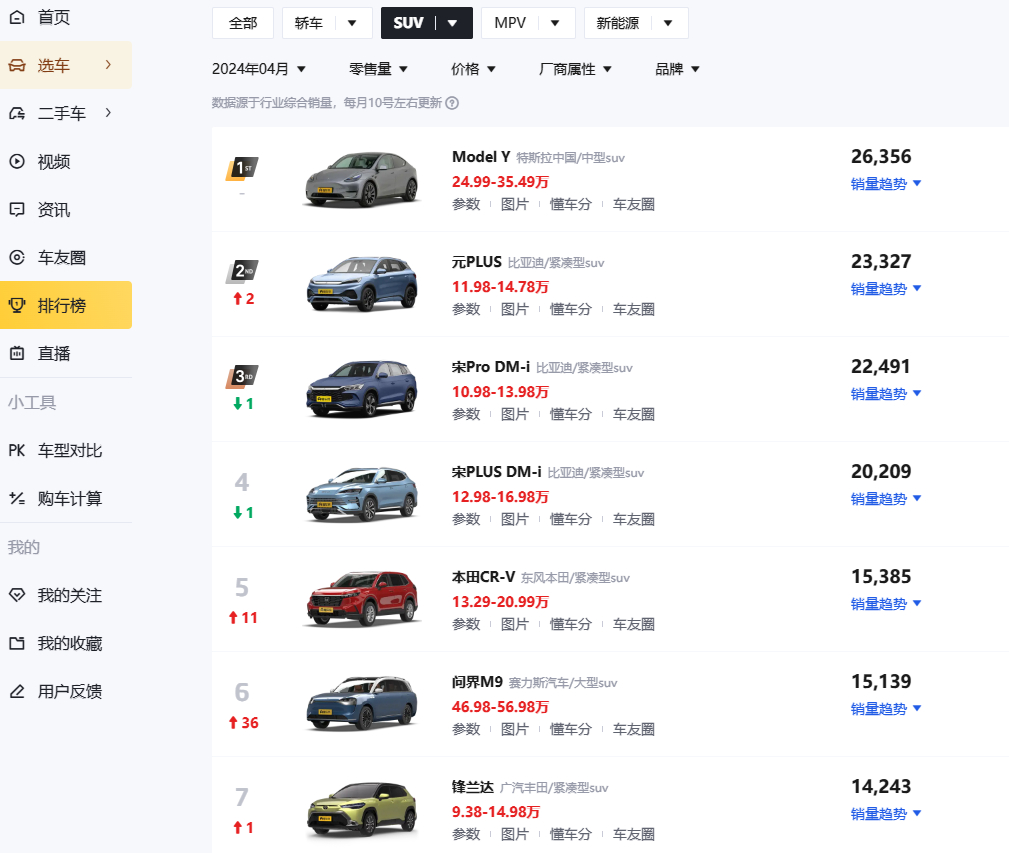
Task: Click the Model Y car thumbnail
Action: (x=362, y=179)
